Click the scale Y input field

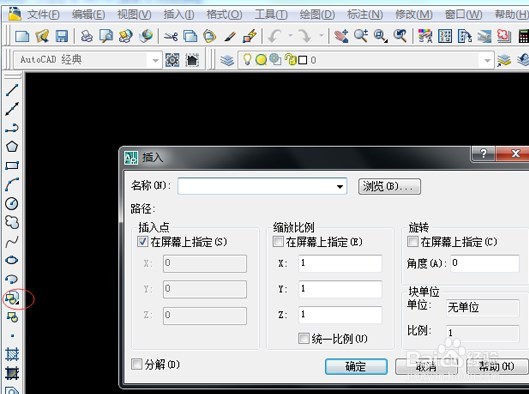[340, 289]
